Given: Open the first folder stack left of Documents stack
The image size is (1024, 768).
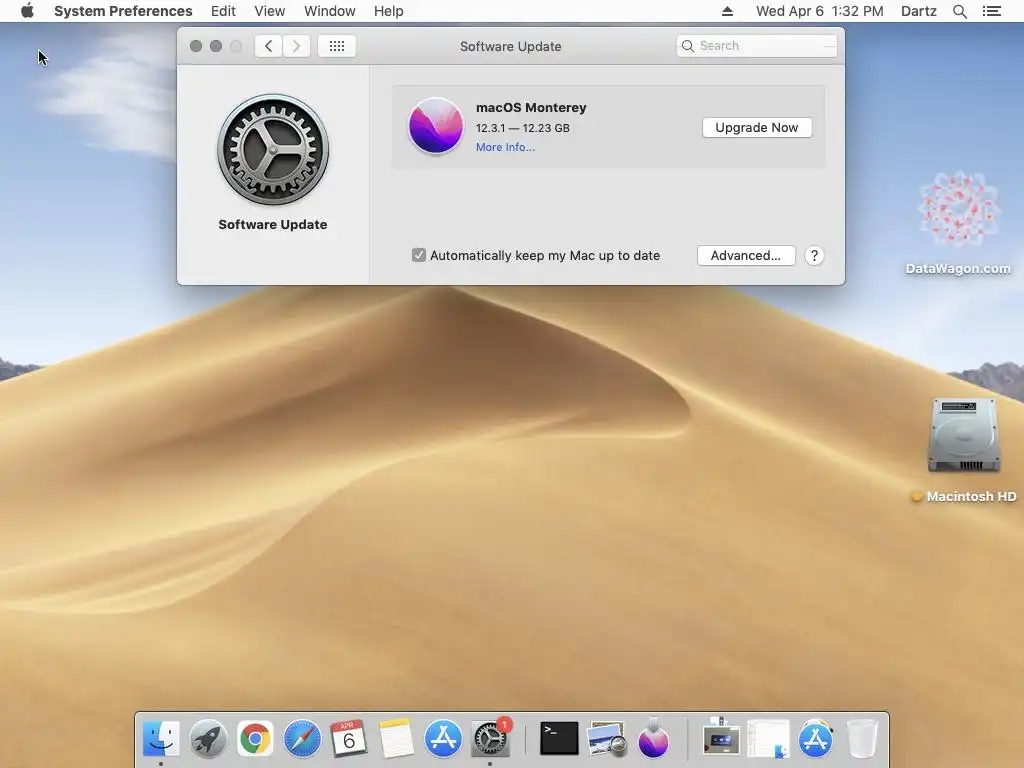Looking at the screenshot, I should [721, 739].
